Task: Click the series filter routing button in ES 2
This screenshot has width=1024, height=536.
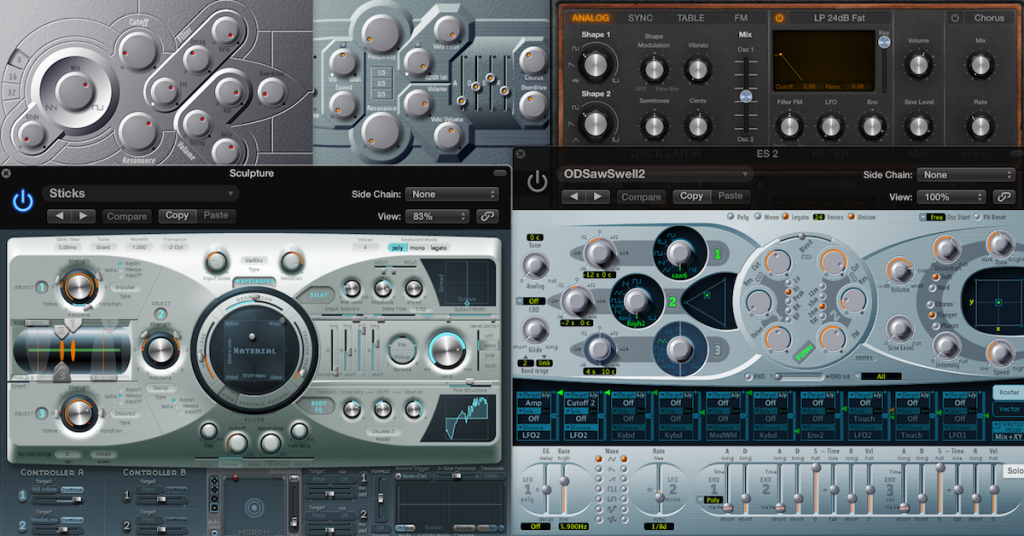Action: point(864,358)
